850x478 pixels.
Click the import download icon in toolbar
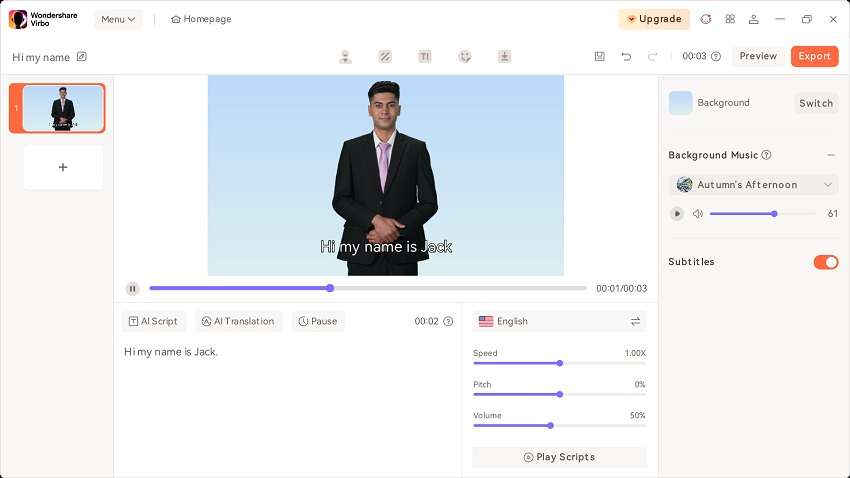pyautogui.click(x=504, y=56)
